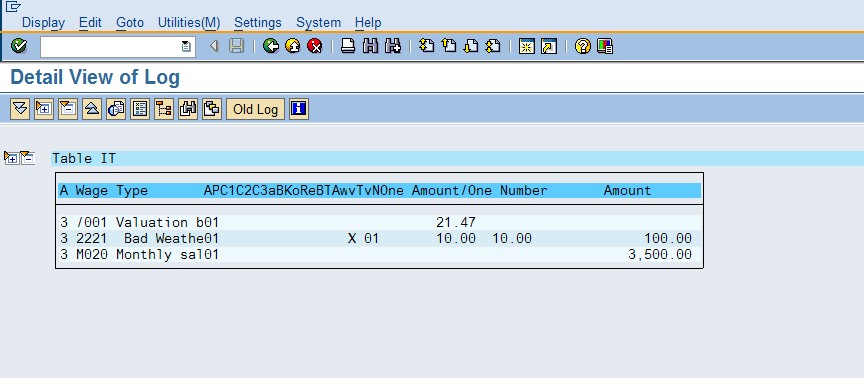Select the Table IT heading row
Image resolution: width=864 pixels, height=378 pixels.
457,159
